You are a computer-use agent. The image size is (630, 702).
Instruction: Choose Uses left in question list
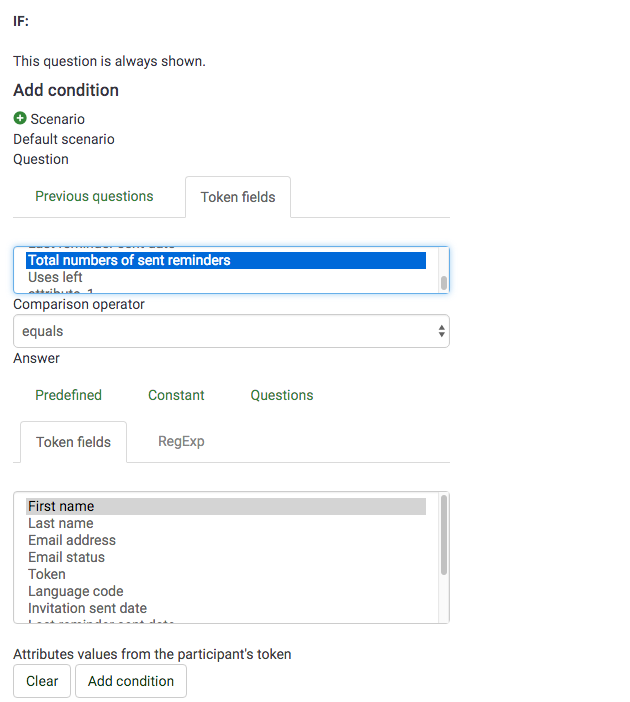[x=56, y=277]
